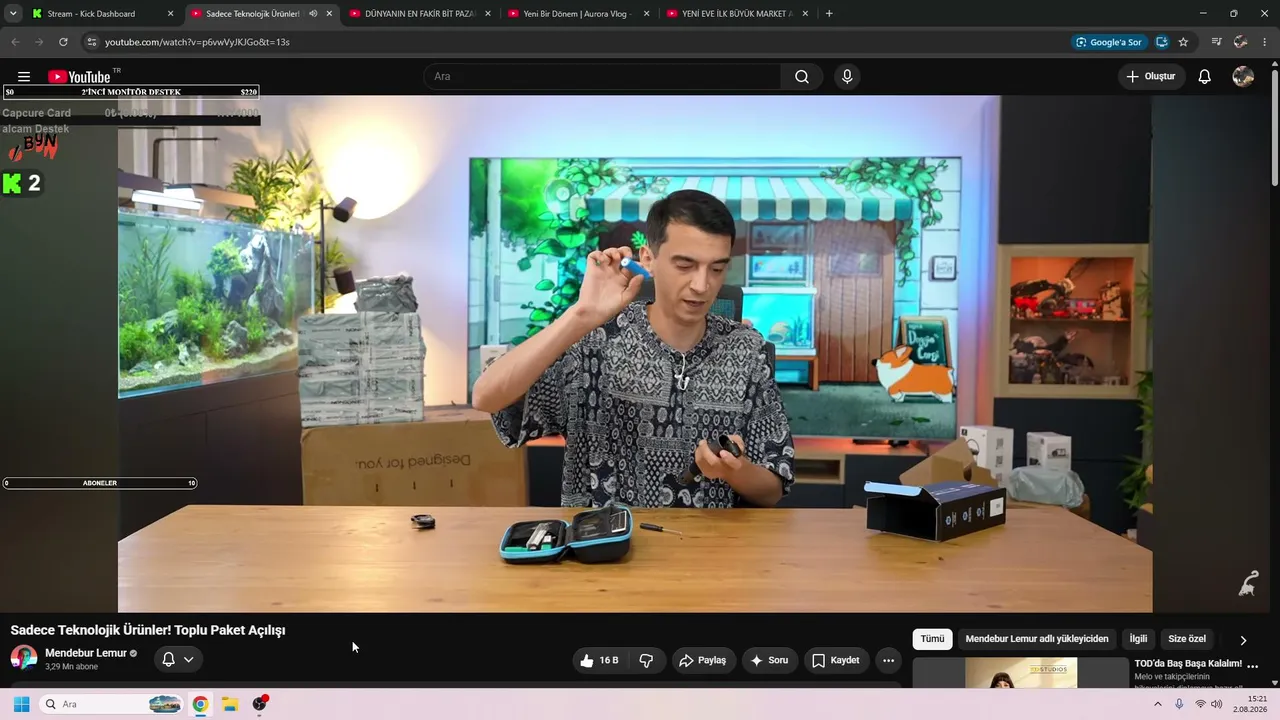Install the app from the address bar
This screenshot has height=720, width=1280.
[x=1161, y=42]
